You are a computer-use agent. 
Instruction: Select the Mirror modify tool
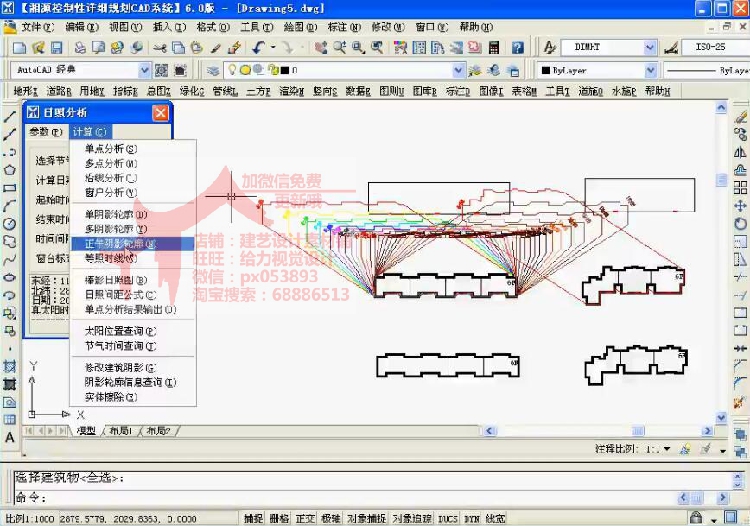pyautogui.click(x=740, y=152)
